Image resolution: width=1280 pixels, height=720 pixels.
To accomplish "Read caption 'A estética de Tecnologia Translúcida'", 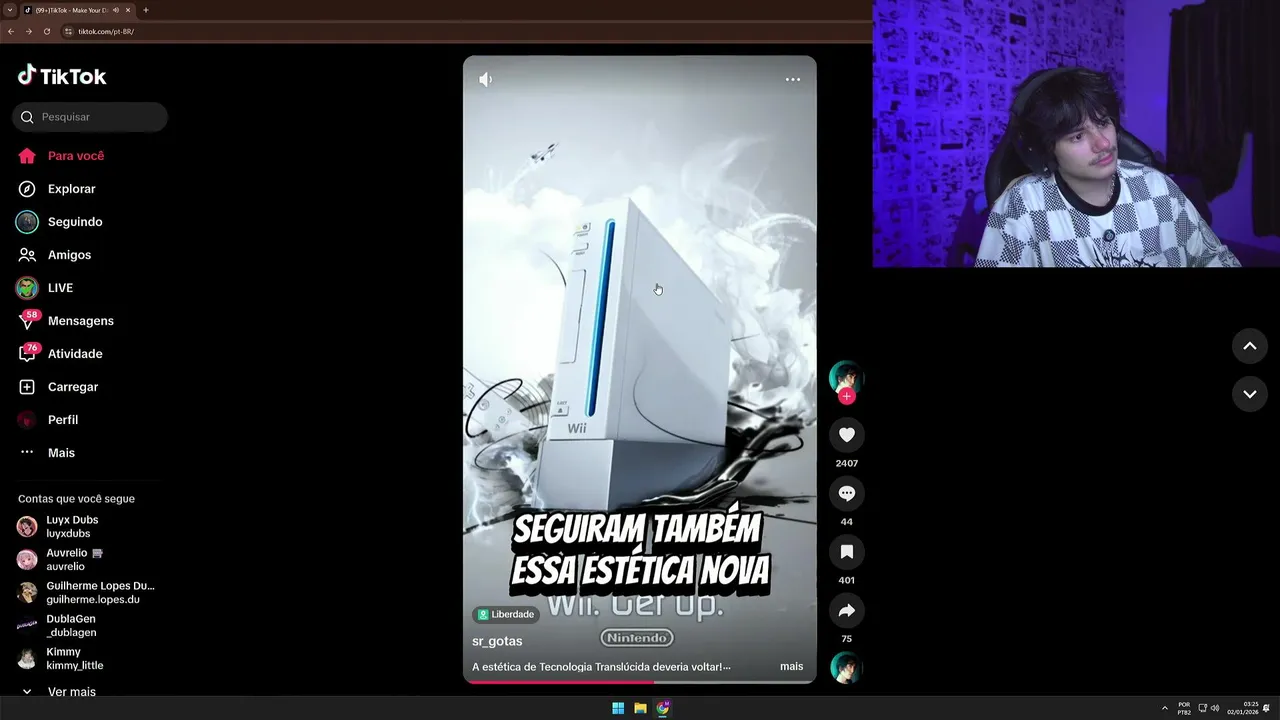I will pos(601,667).
